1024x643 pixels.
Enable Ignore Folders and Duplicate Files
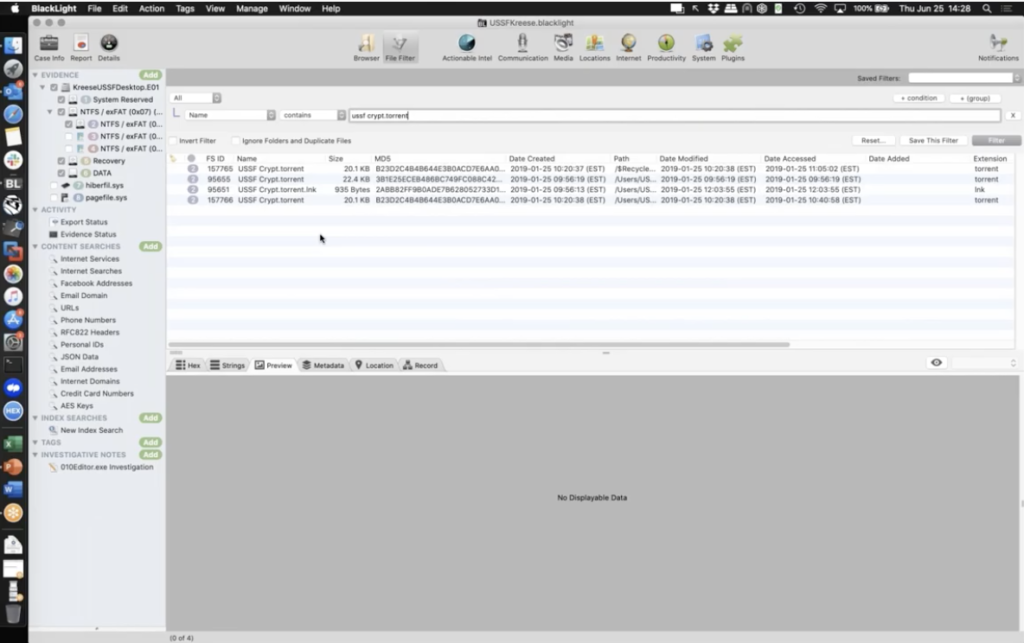[x=236, y=141]
